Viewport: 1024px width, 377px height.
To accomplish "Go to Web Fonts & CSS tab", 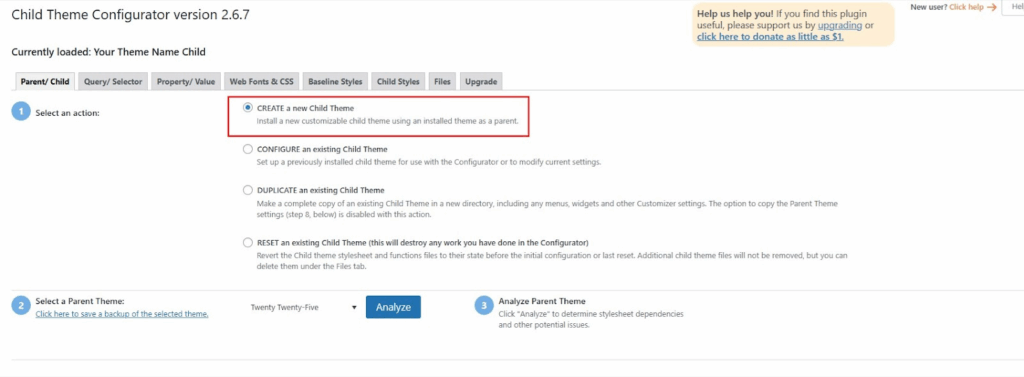I will coord(261,82).
